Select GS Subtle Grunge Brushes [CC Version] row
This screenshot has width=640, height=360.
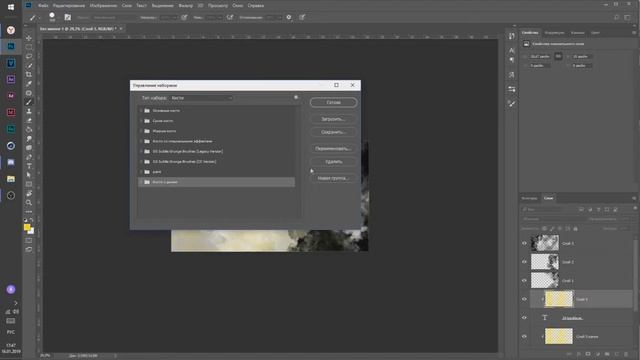(216, 162)
